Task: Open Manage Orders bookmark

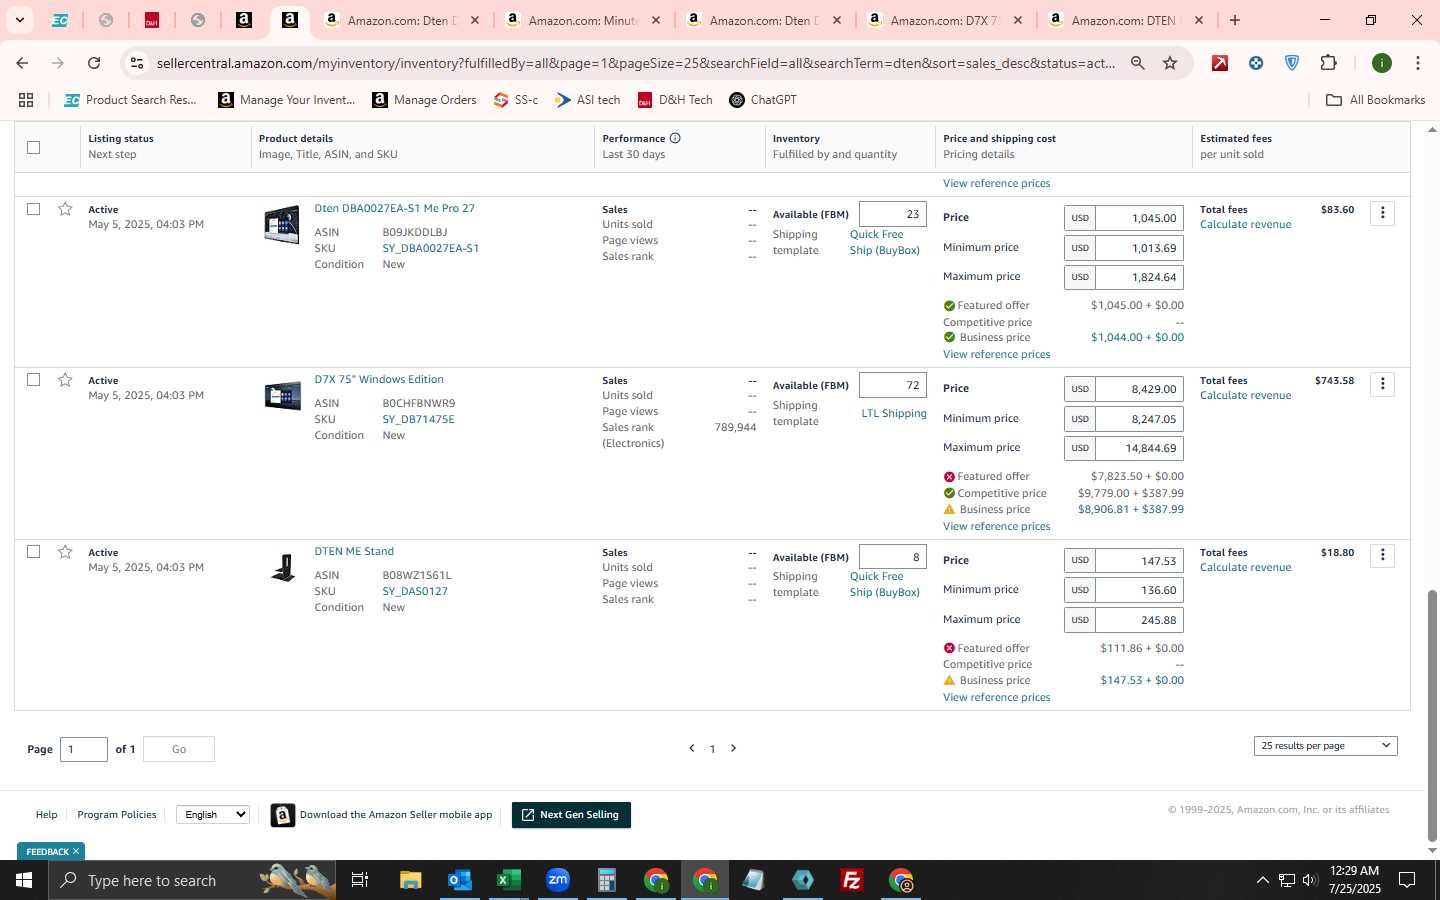Action: pyautogui.click(x=424, y=100)
